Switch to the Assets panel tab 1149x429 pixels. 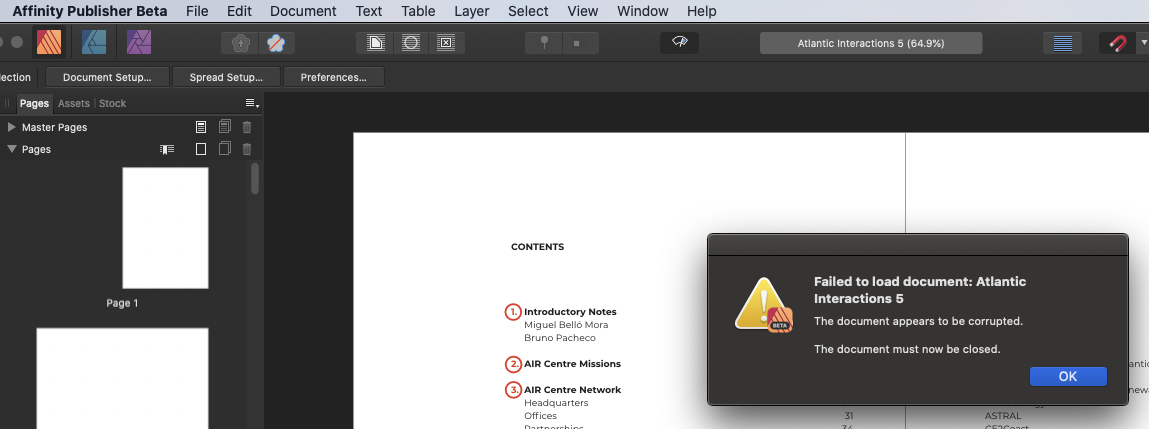click(x=74, y=103)
